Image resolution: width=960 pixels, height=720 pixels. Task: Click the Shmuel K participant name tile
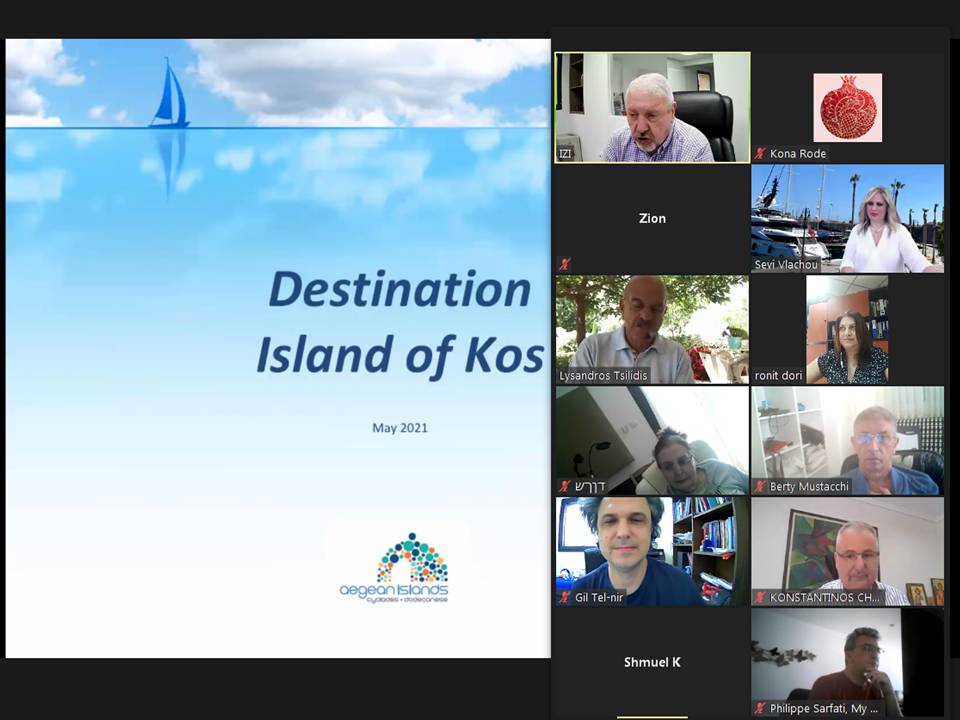pos(652,662)
